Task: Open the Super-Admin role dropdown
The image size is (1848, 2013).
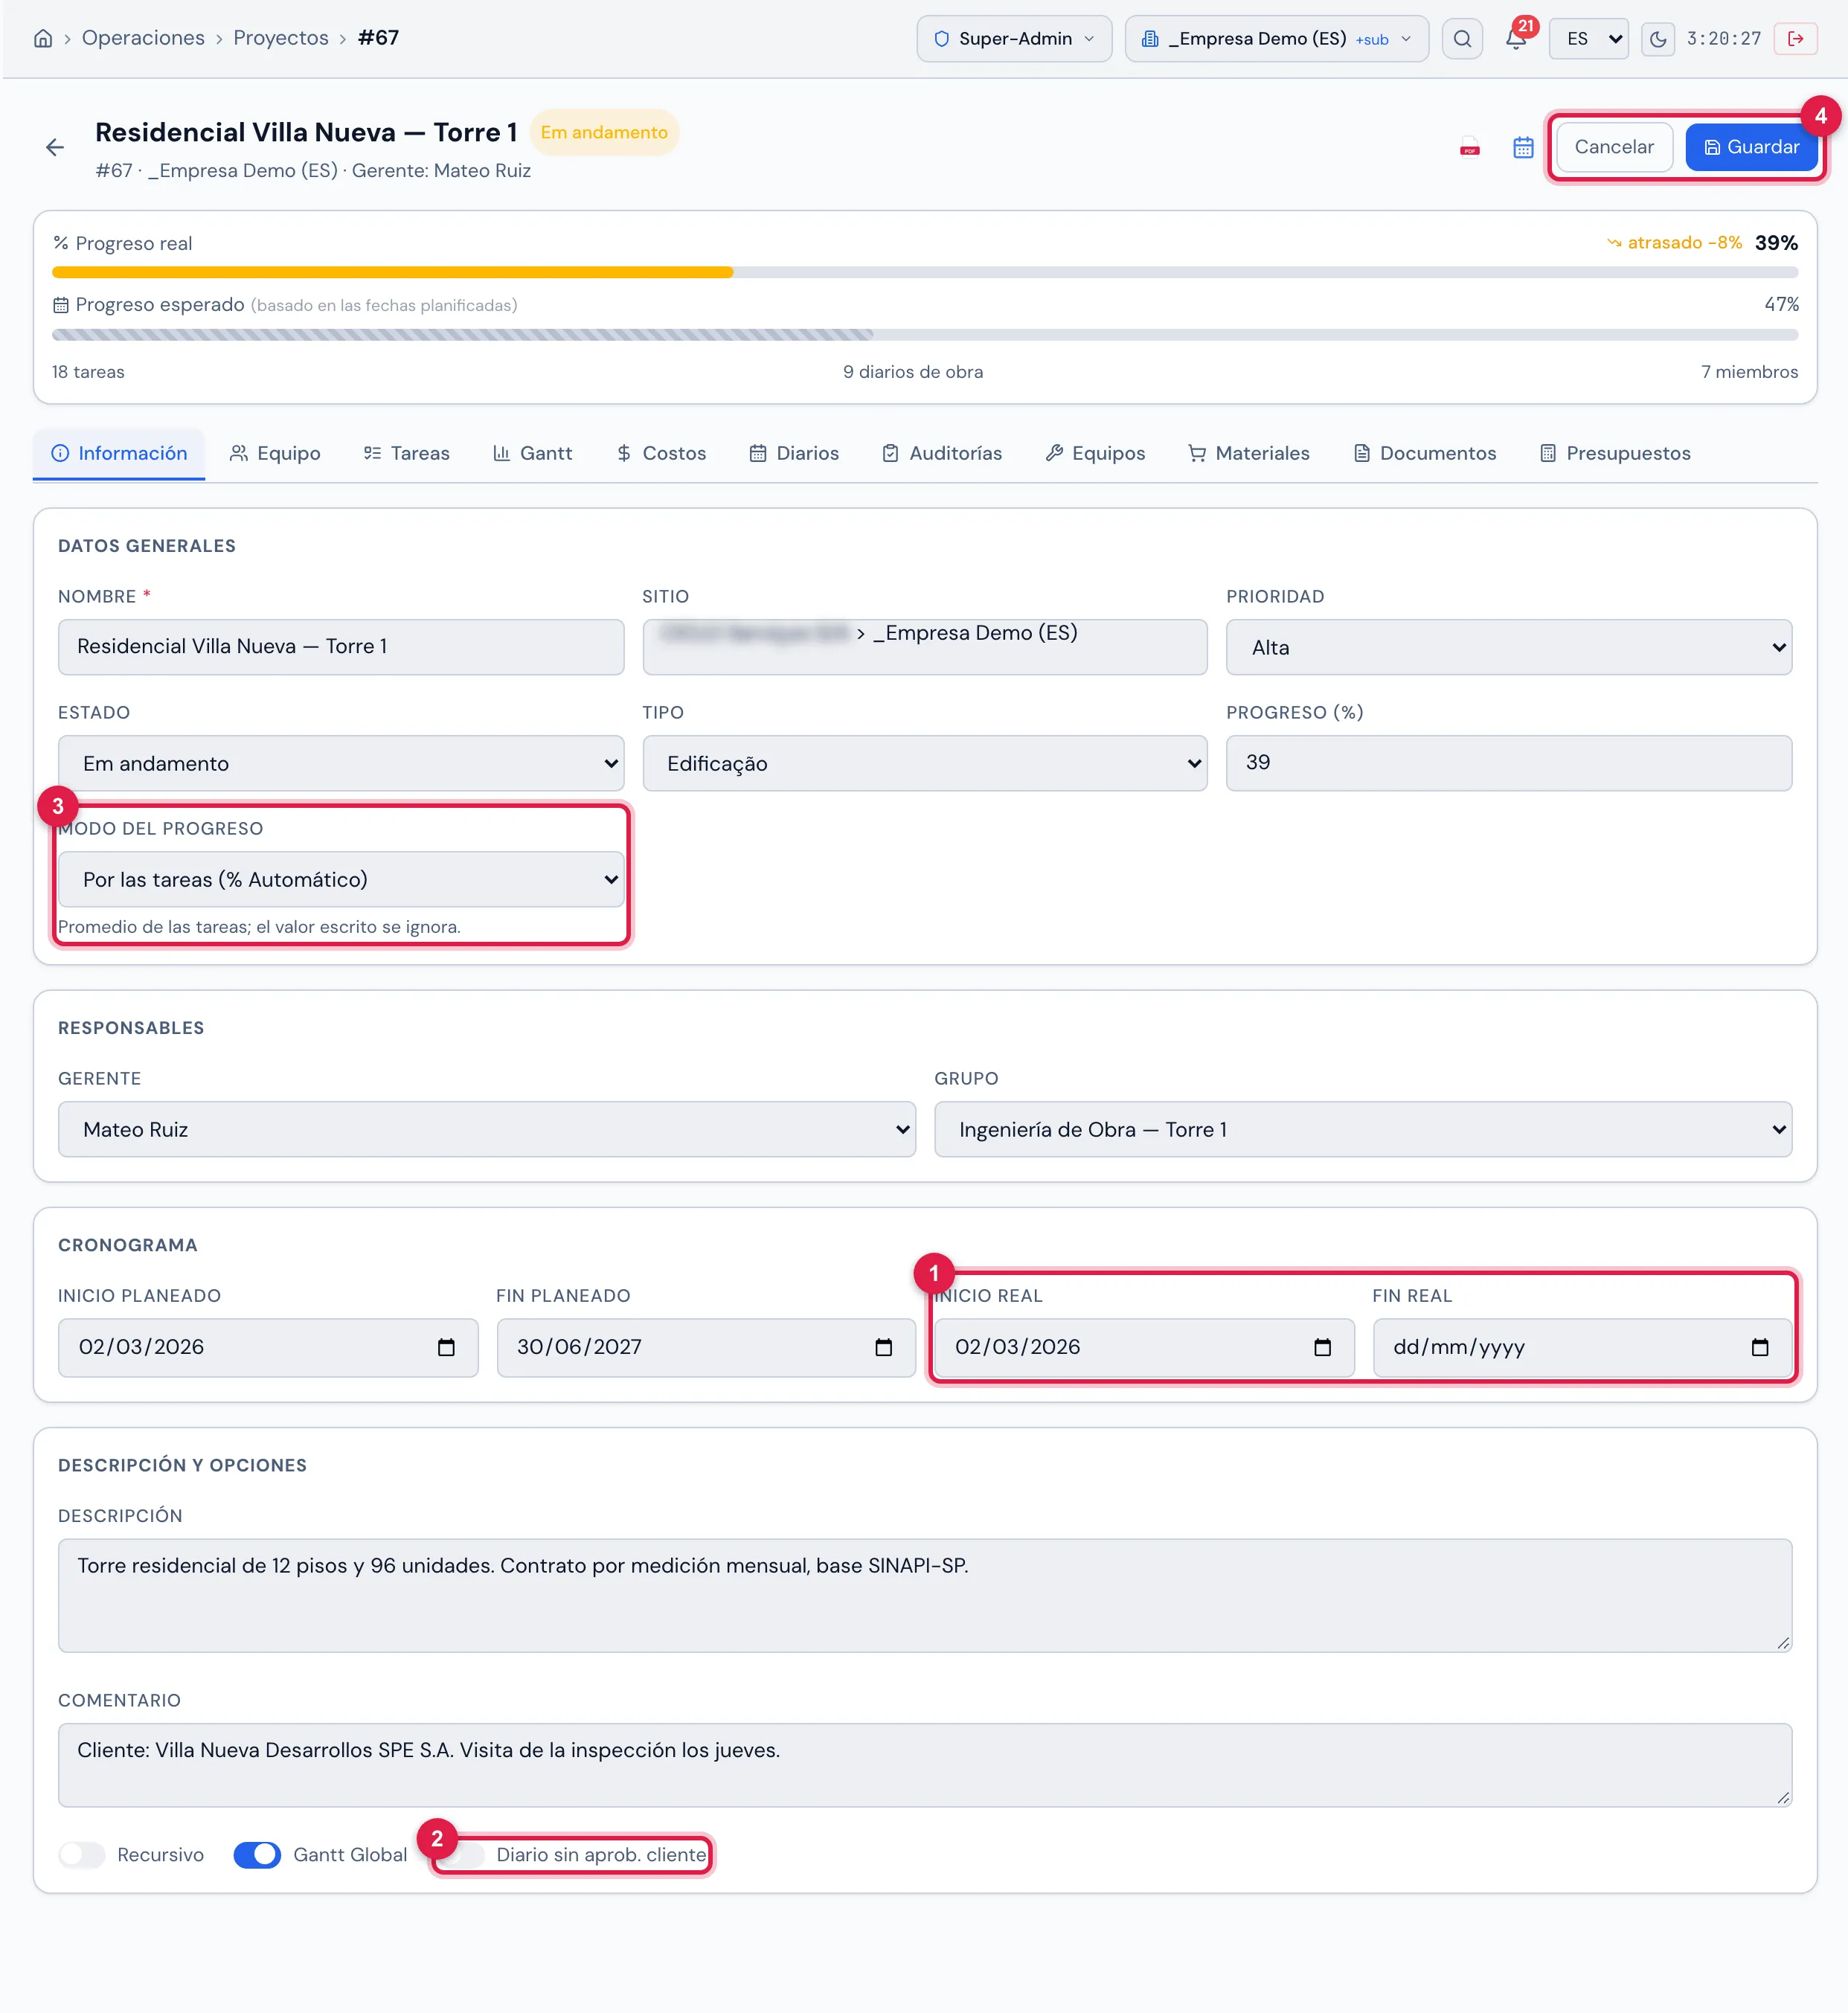Action: point(1014,39)
